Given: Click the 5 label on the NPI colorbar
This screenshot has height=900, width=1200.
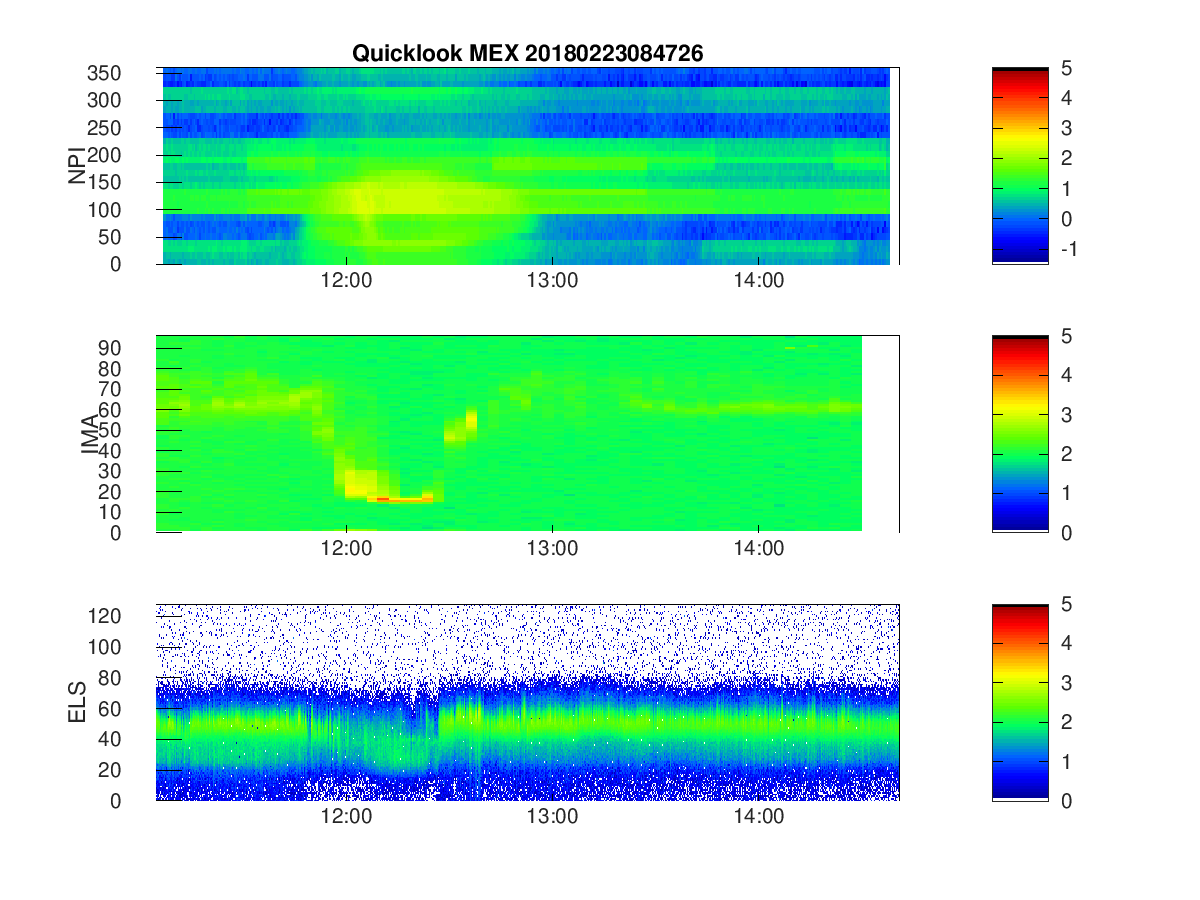Looking at the screenshot, I should click(x=1066, y=68).
